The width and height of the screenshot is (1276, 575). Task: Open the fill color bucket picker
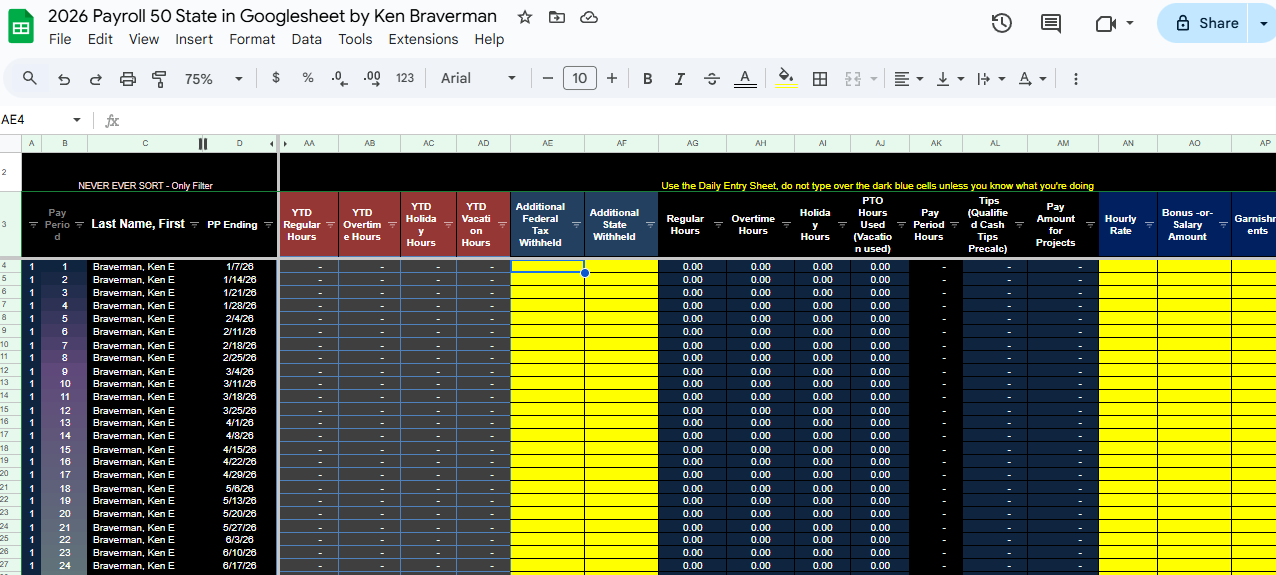tap(786, 78)
